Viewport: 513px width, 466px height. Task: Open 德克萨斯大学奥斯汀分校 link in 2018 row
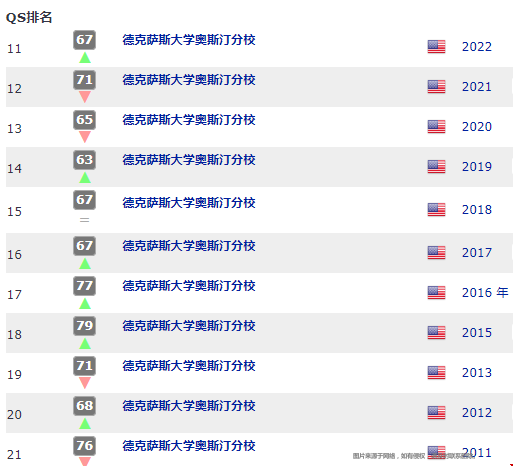(189, 203)
